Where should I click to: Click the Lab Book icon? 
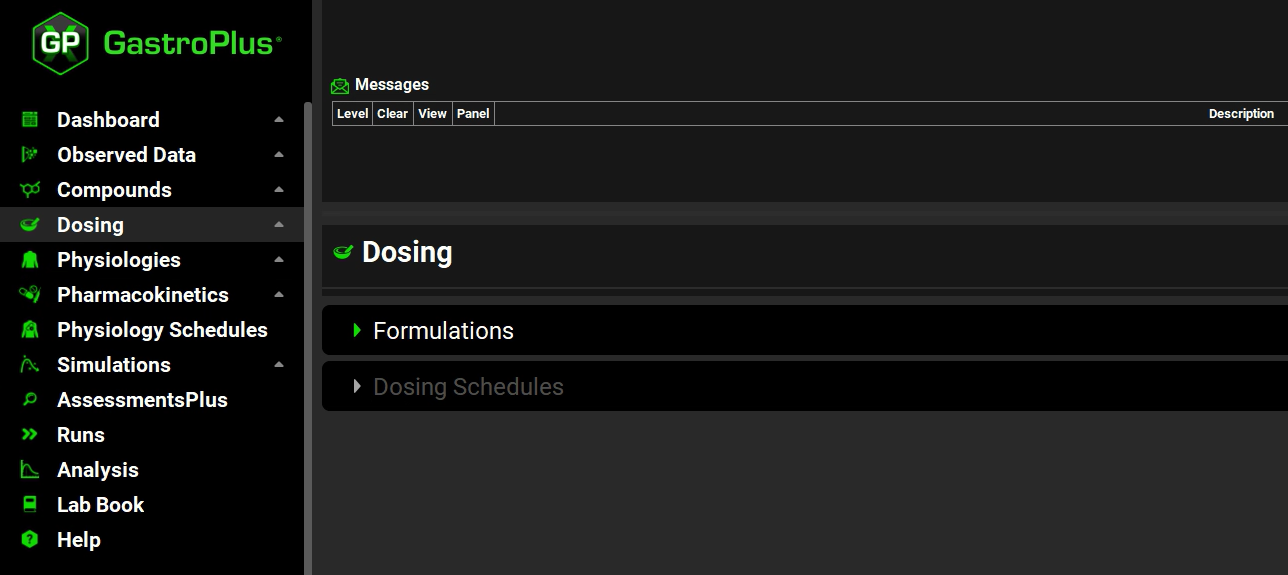tap(30, 505)
